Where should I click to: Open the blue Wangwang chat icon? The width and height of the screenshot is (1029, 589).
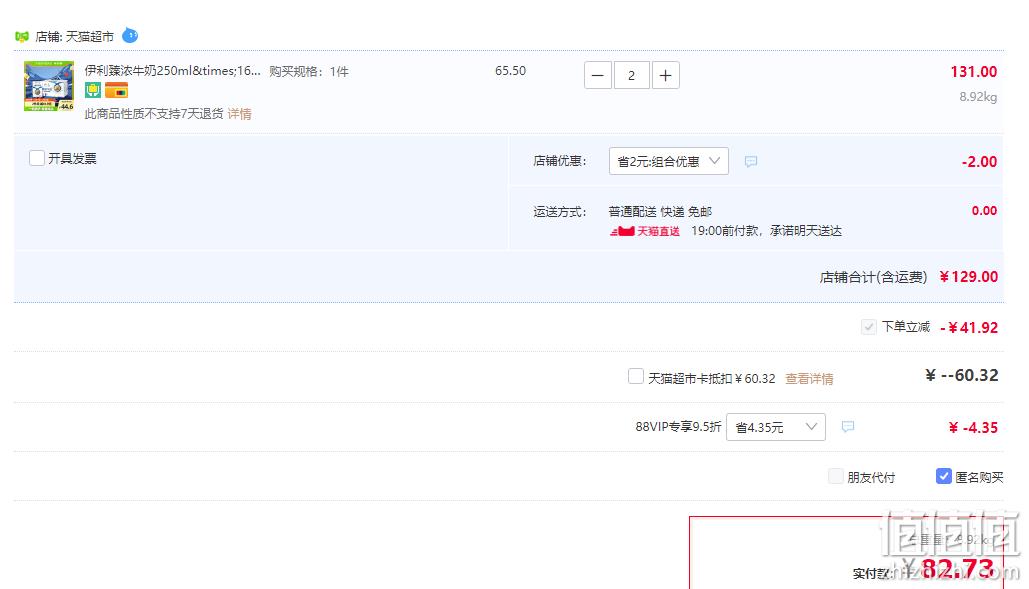pyautogui.click(x=131, y=35)
